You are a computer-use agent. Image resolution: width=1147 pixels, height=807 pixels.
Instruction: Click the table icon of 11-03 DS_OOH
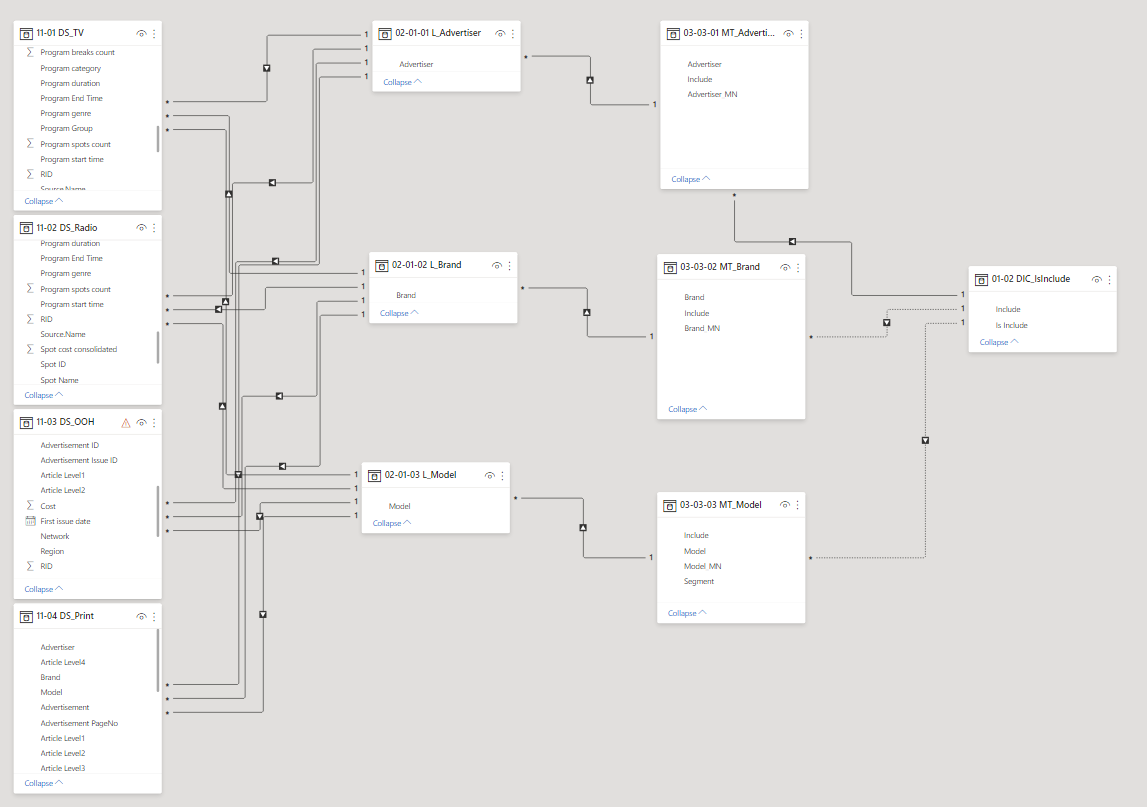click(26, 423)
